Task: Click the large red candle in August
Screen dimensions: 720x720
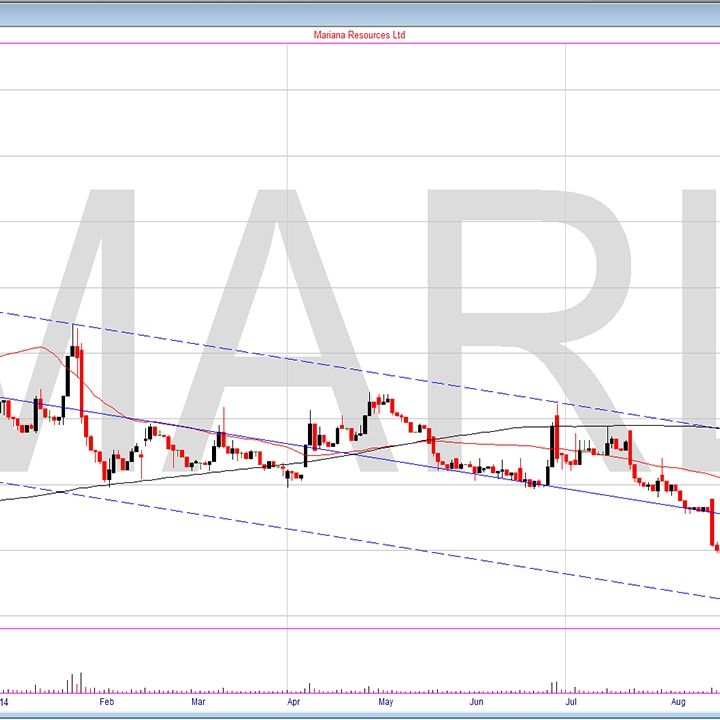Action: tap(712, 522)
